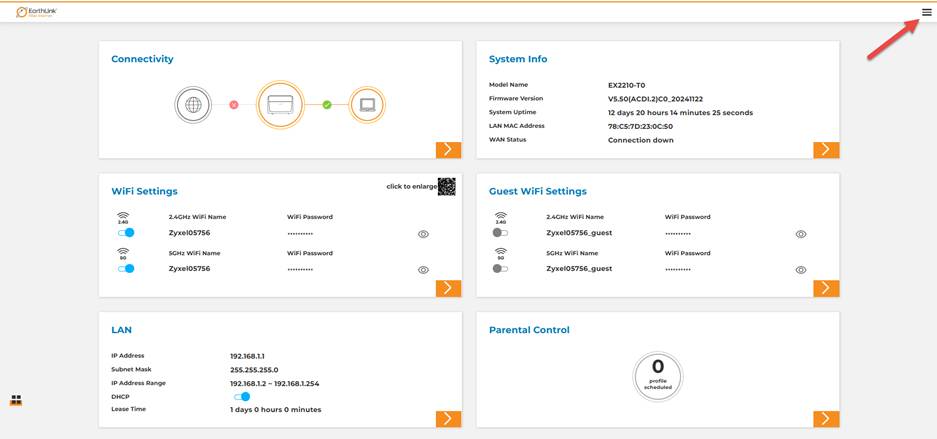Image resolution: width=937 pixels, height=439 pixels.
Task: Toggle the LAN DHCP switch
Action: pyautogui.click(x=242, y=397)
